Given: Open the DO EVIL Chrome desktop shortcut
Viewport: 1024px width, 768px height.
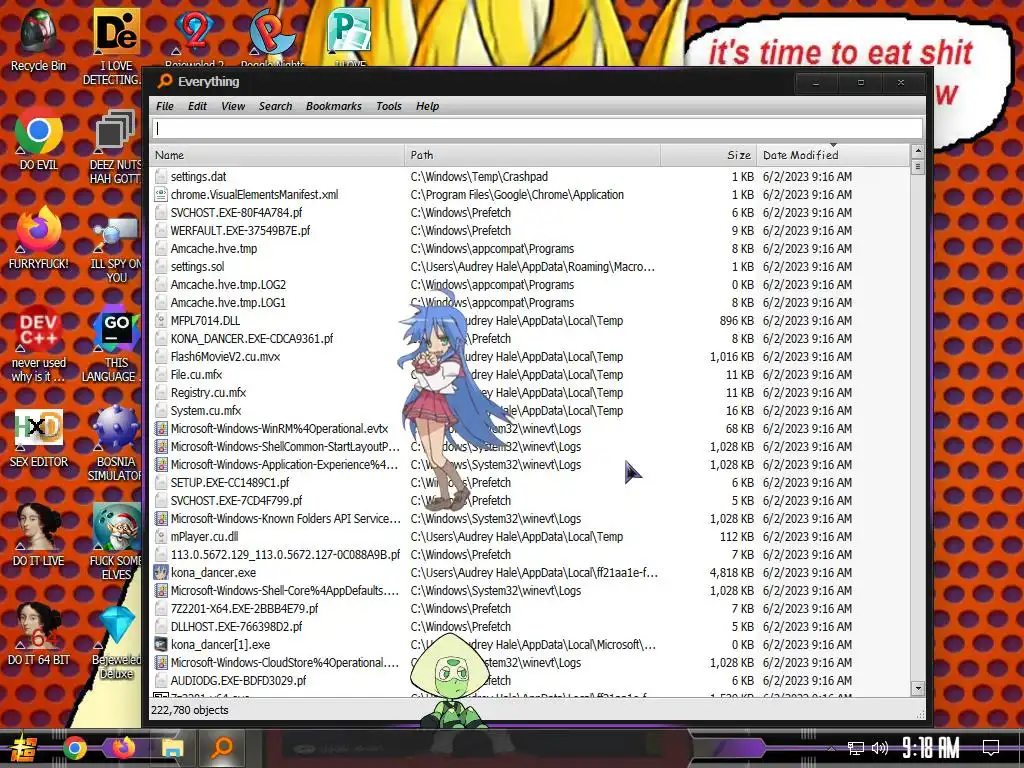Looking at the screenshot, I should click(38, 140).
